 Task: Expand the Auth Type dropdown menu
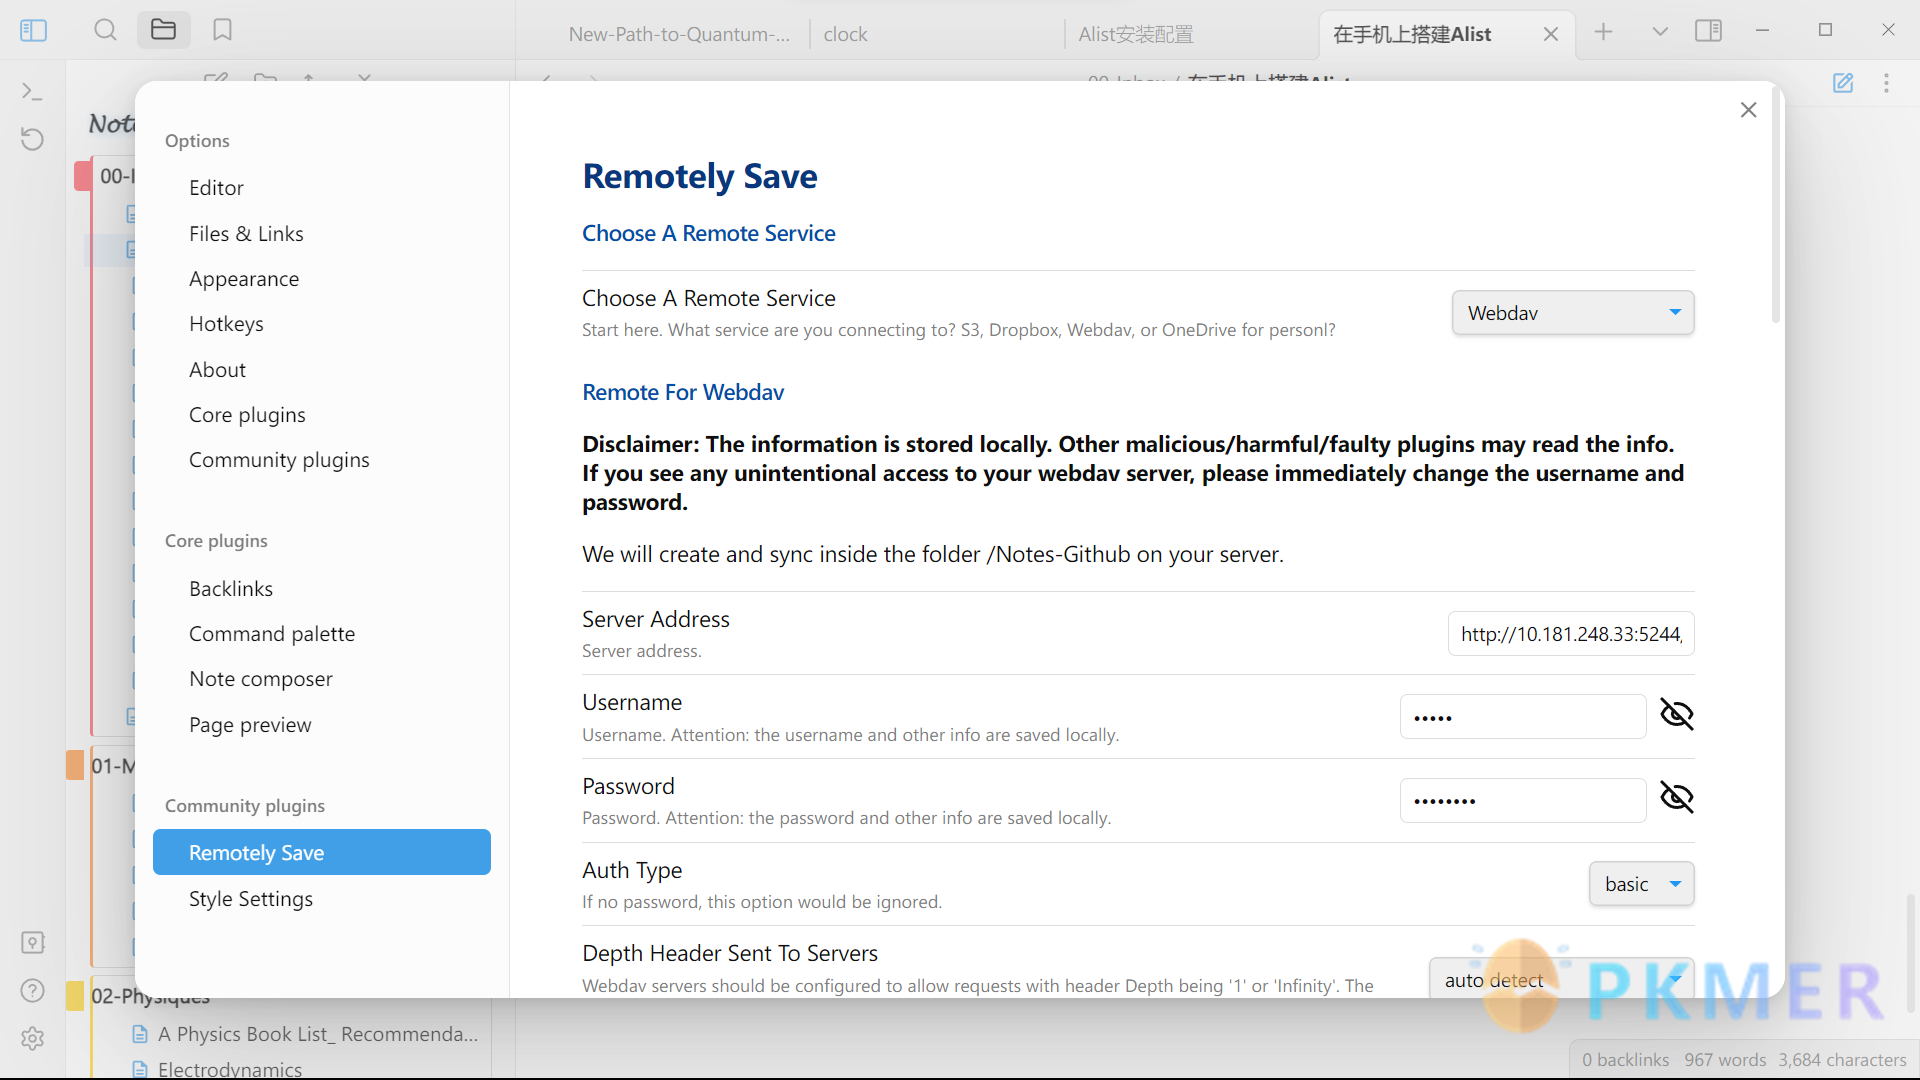(x=1640, y=882)
